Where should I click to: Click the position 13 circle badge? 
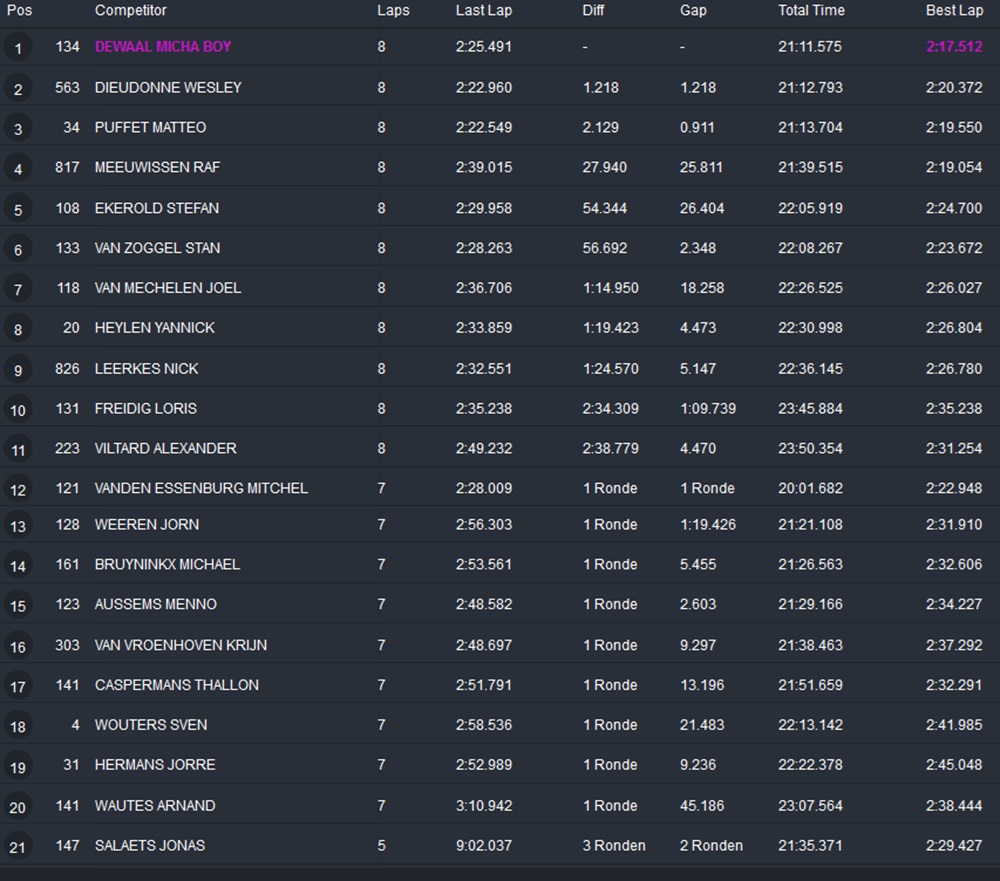(x=18, y=526)
